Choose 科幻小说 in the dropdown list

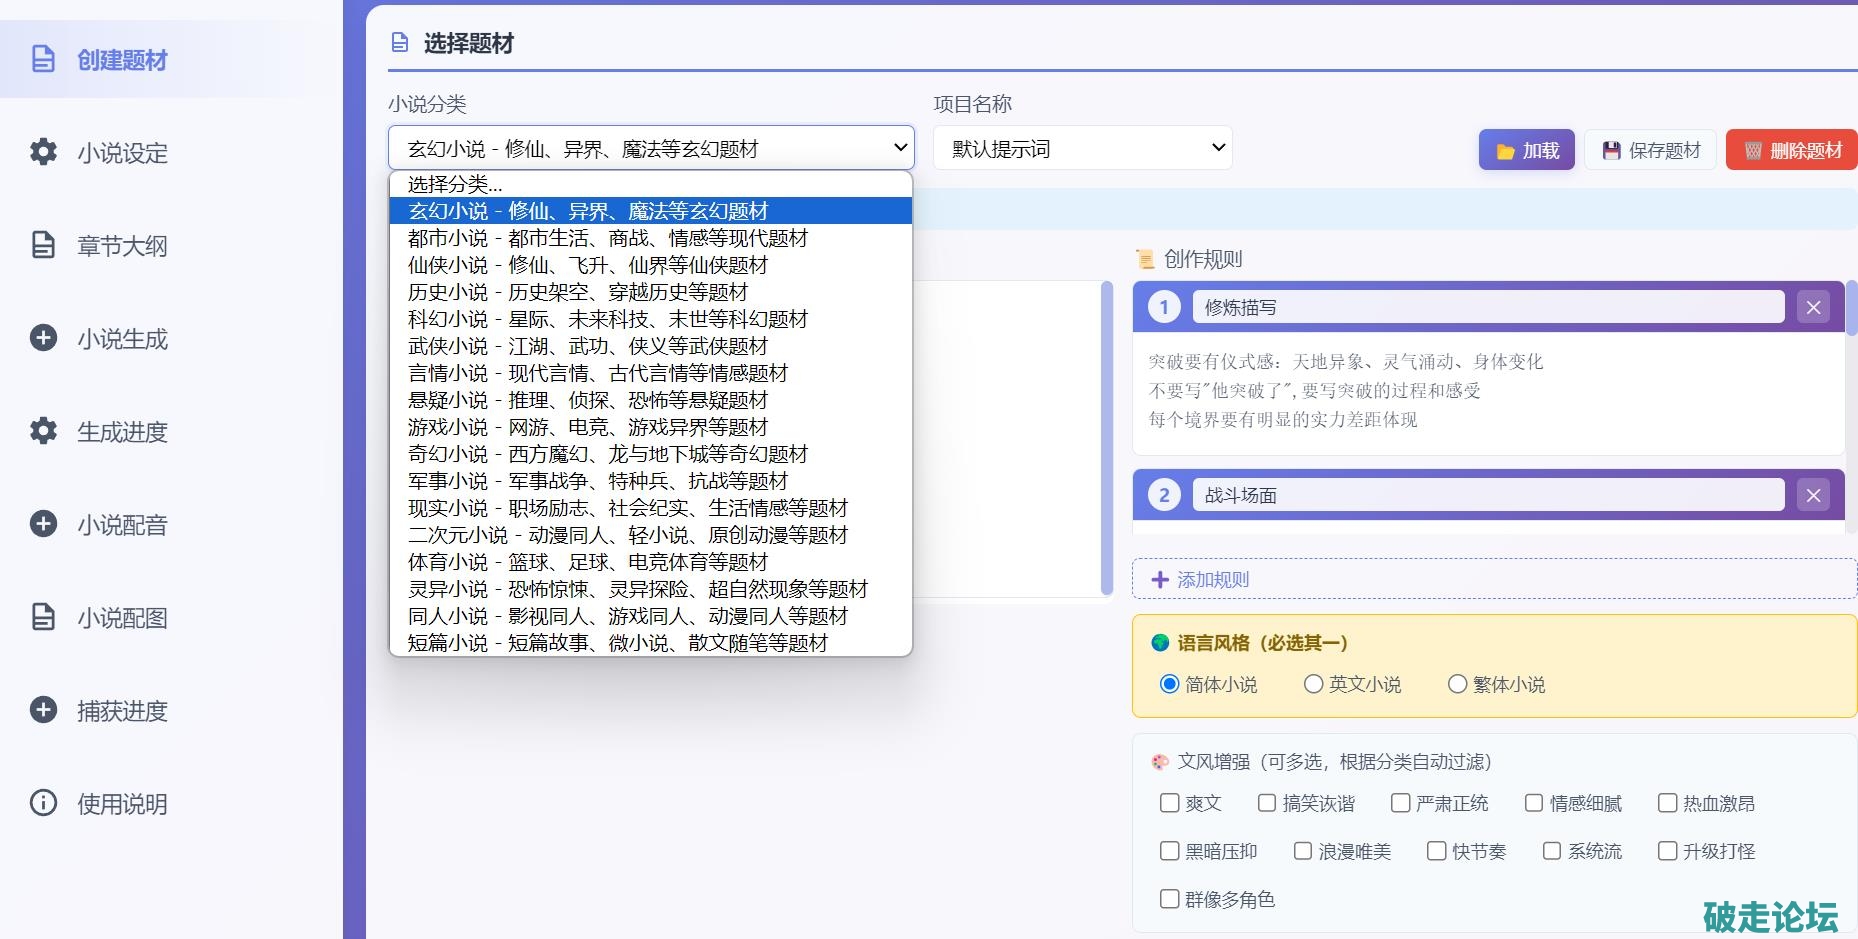click(607, 319)
